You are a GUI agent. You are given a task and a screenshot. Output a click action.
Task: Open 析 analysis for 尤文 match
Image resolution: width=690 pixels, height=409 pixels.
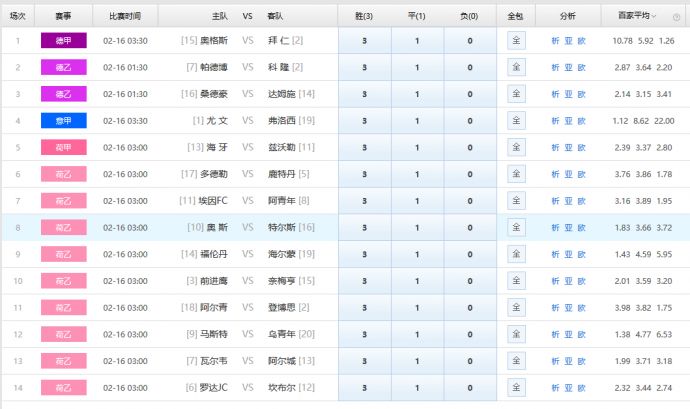coord(555,121)
